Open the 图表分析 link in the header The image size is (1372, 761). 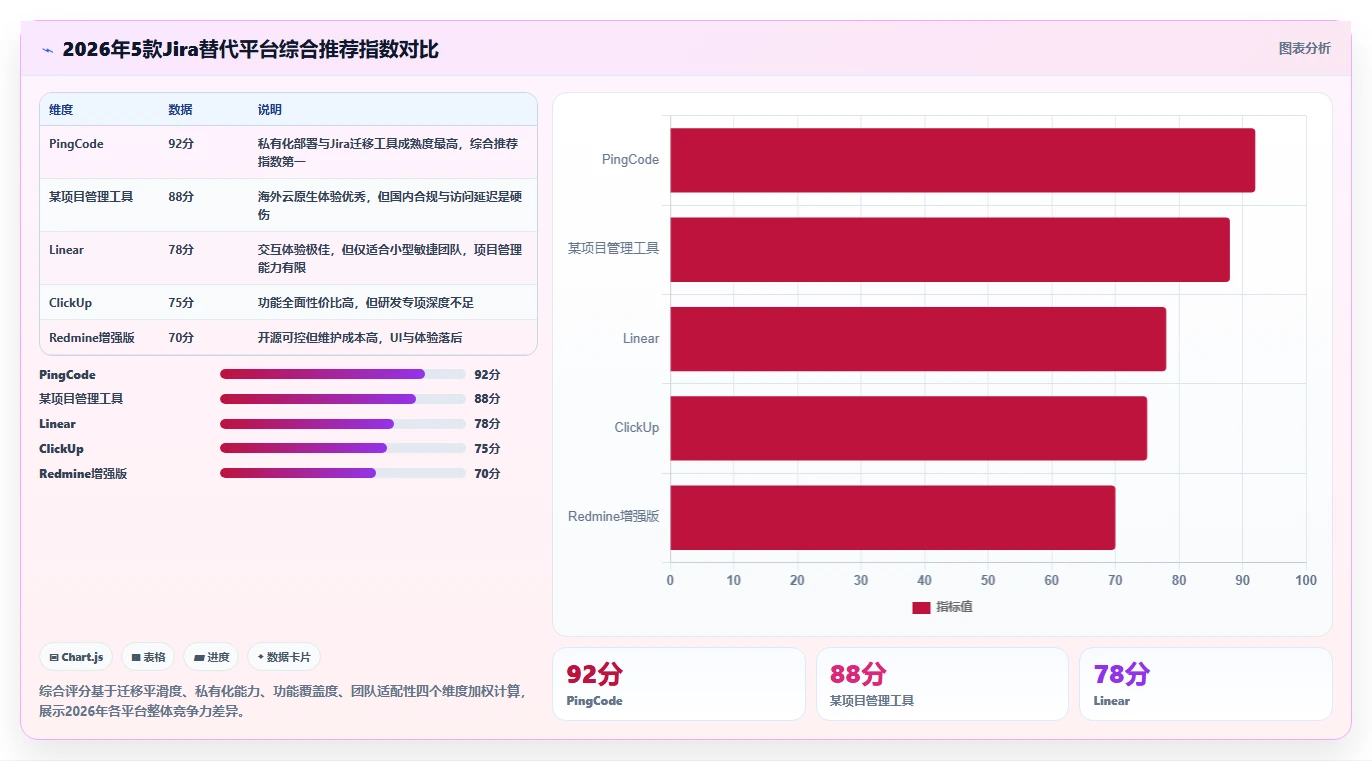(x=1304, y=48)
